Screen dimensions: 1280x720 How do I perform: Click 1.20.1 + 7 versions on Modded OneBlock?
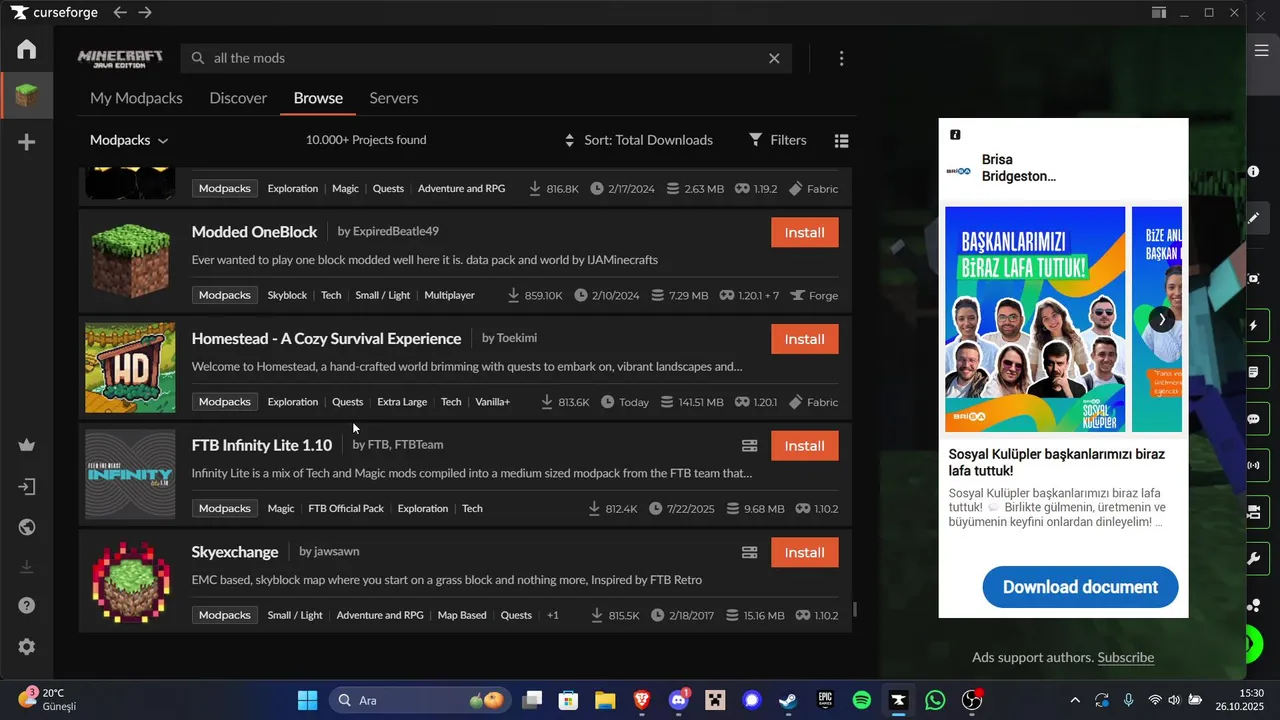[749, 295]
